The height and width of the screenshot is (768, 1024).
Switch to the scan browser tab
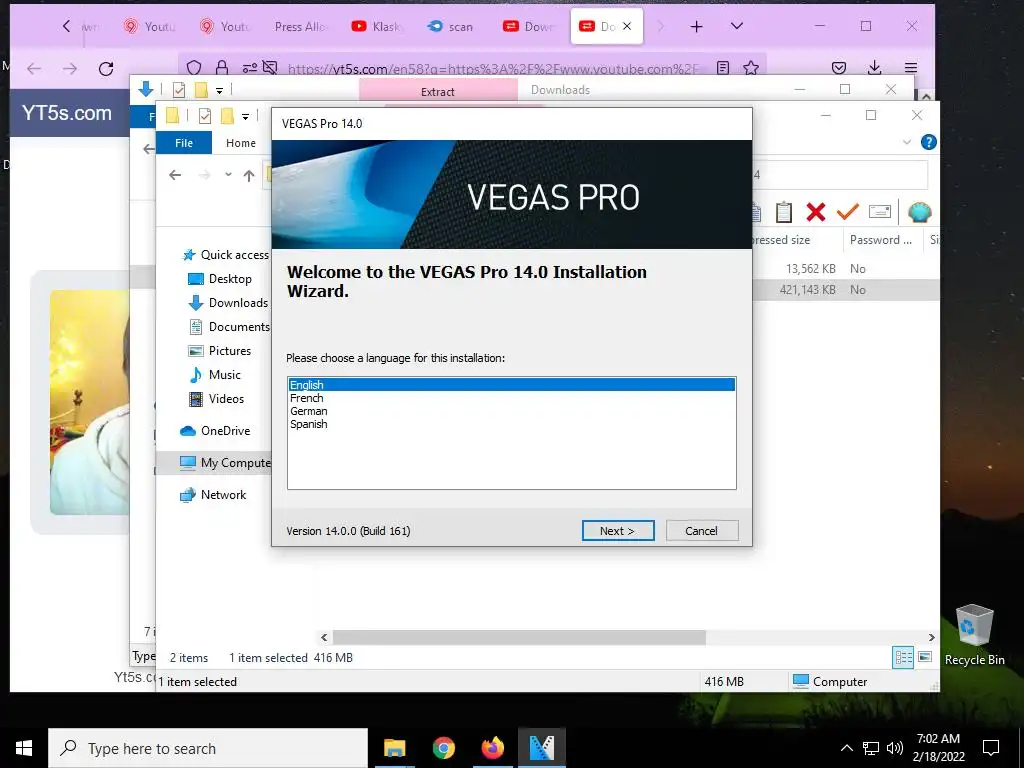[451, 27]
